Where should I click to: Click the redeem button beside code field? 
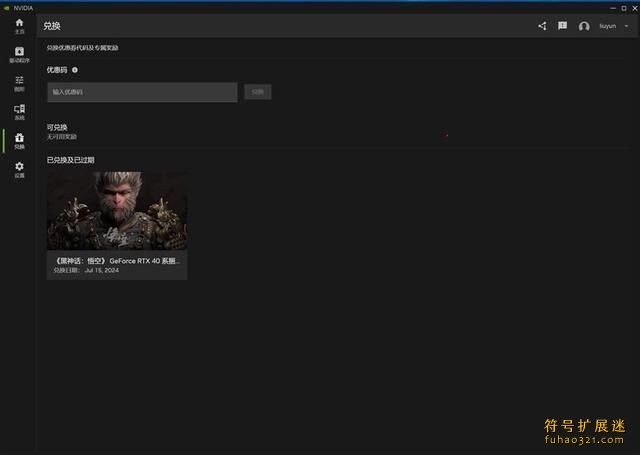coord(258,92)
